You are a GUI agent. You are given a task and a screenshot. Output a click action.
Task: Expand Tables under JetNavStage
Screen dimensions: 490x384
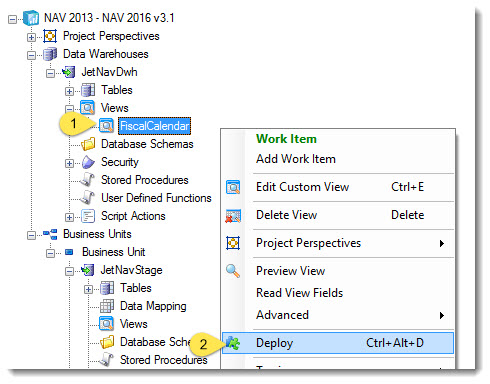(88, 289)
